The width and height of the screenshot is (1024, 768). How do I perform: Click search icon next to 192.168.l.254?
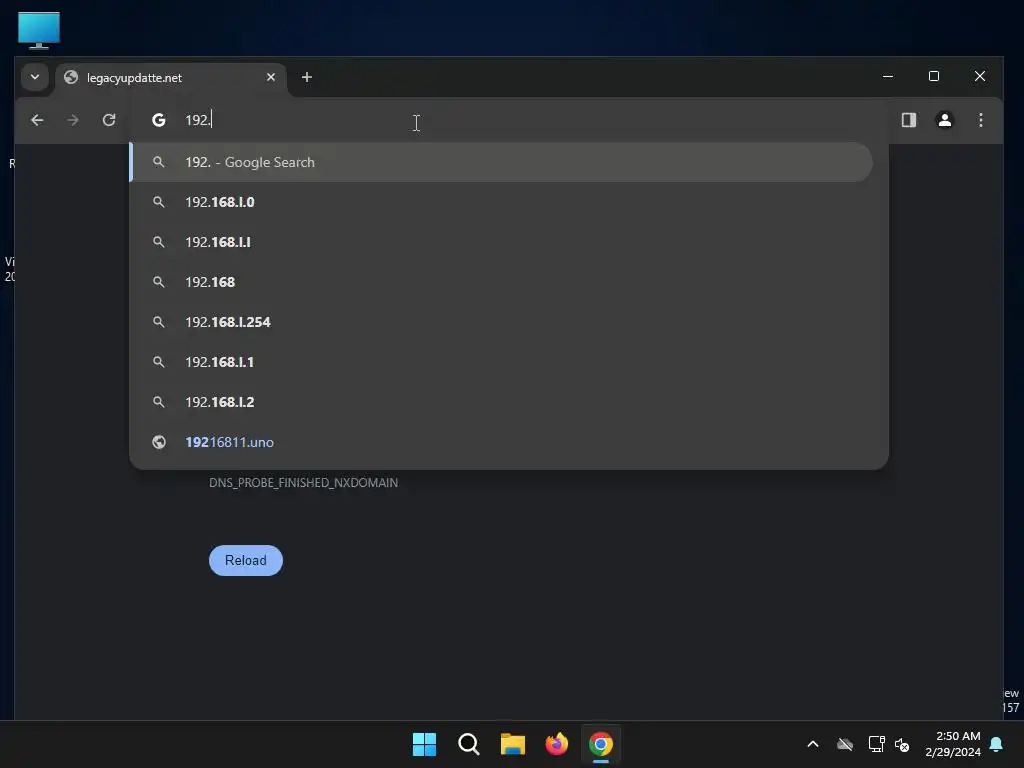tap(159, 322)
